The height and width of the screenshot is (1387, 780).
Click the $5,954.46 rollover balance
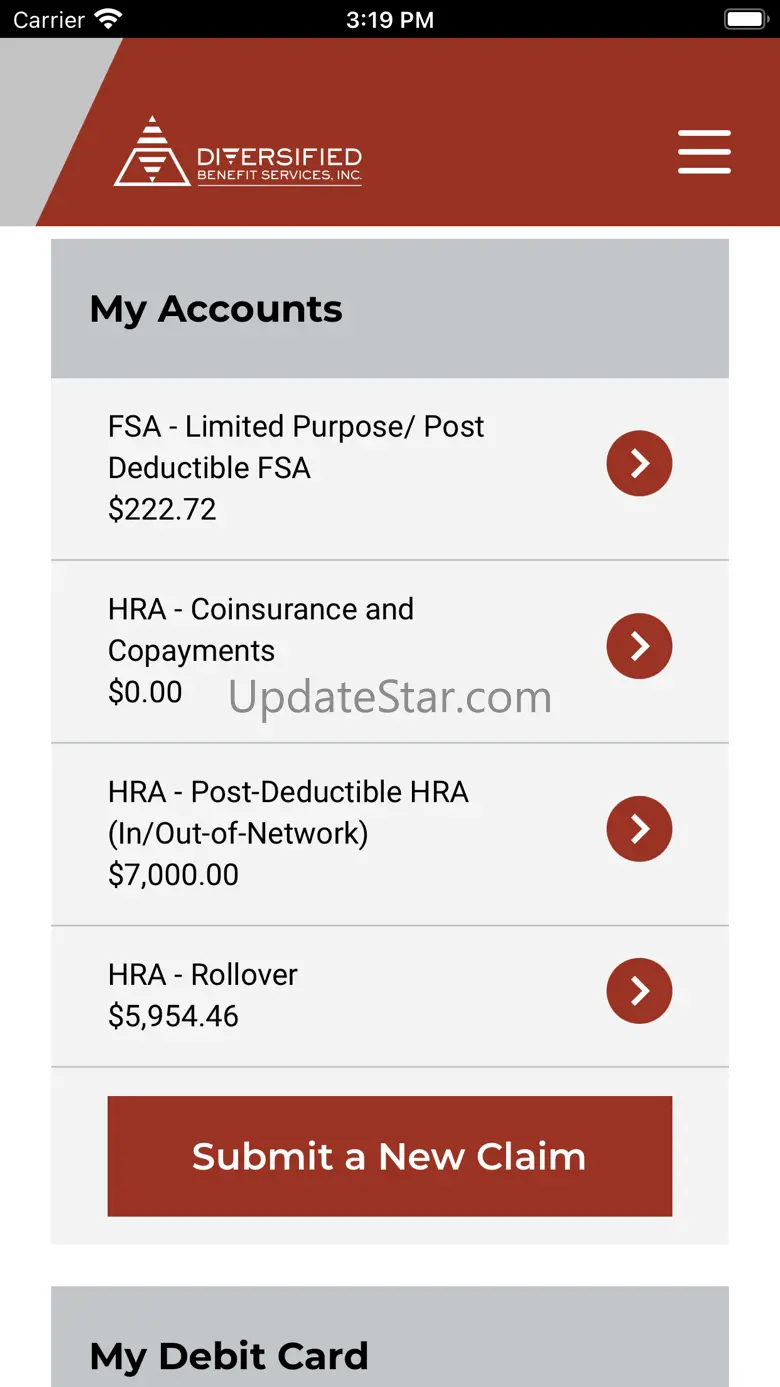[x=173, y=1016]
